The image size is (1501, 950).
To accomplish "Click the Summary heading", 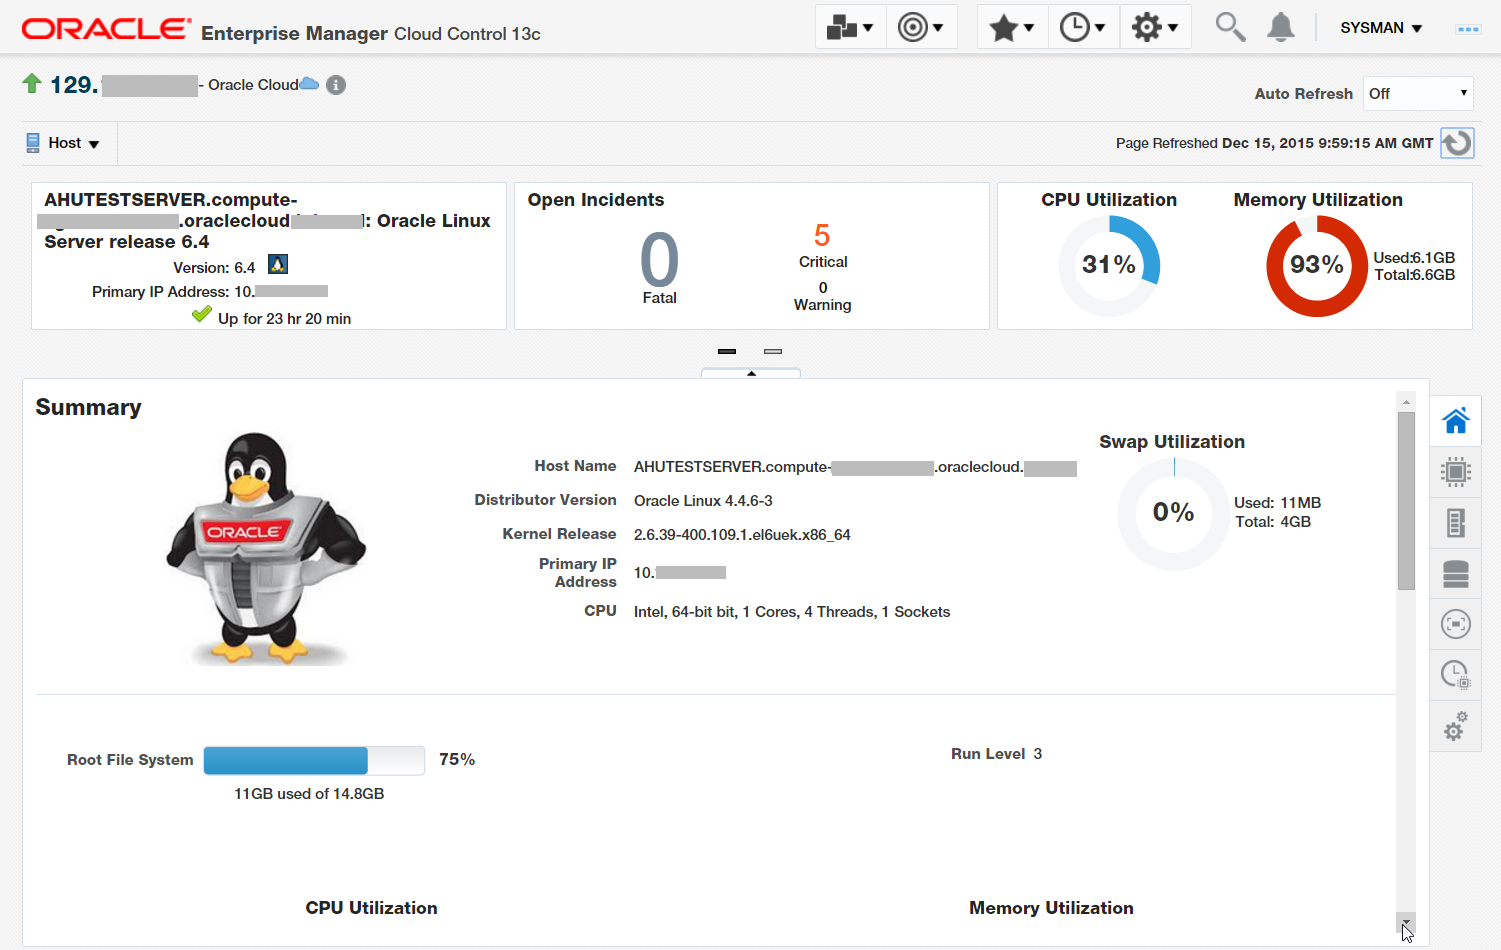I will pos(88,407).
